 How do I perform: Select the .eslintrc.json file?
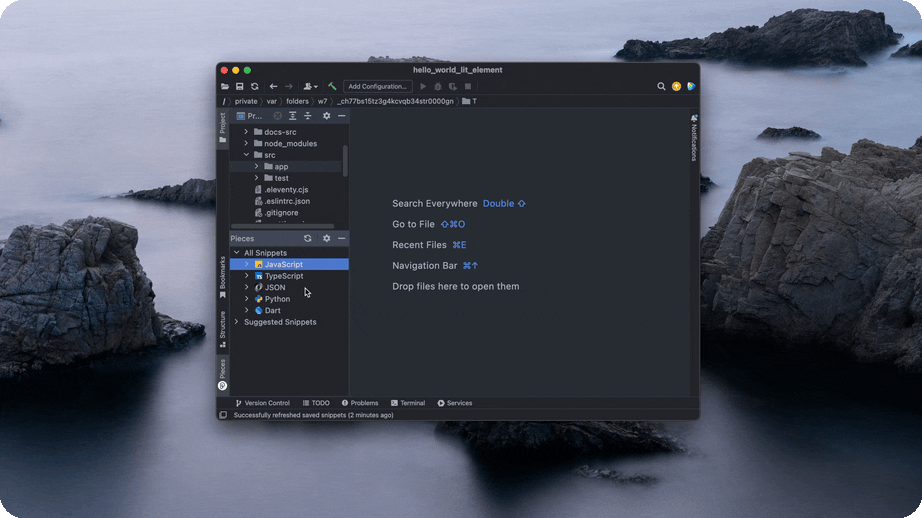[x=282, y=201]
